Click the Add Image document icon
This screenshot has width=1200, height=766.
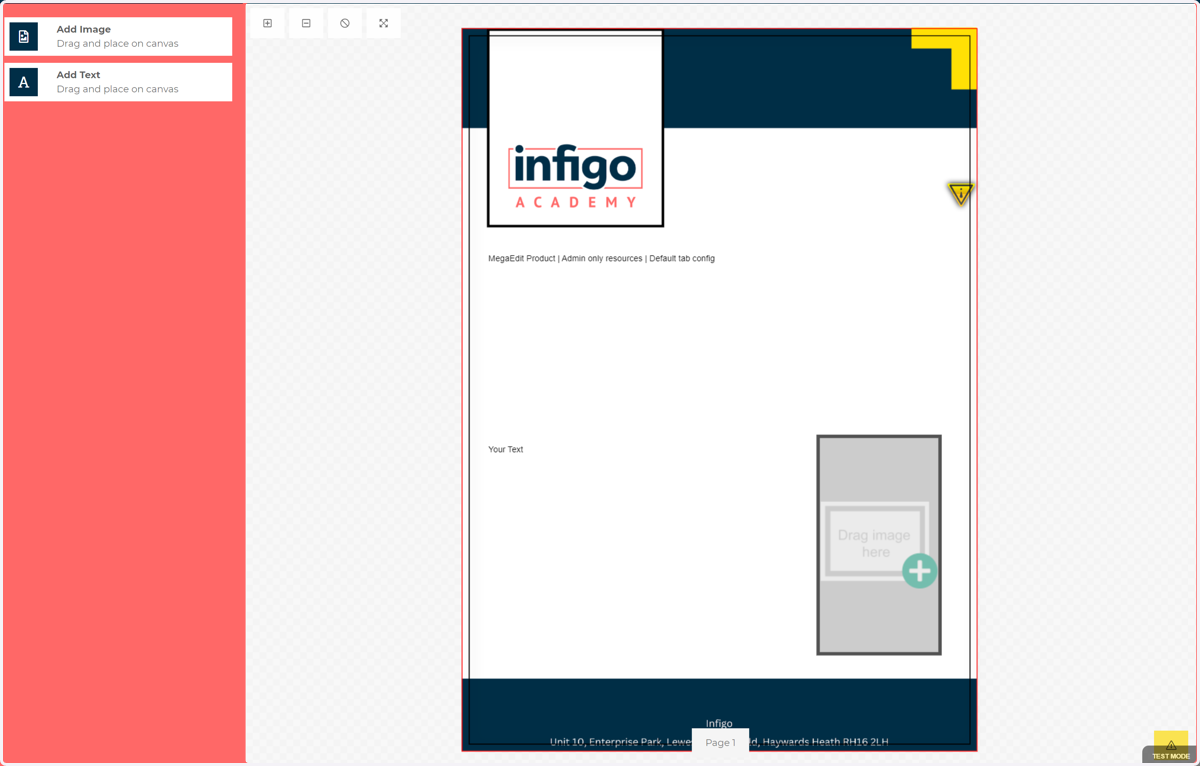pos(24,36)
